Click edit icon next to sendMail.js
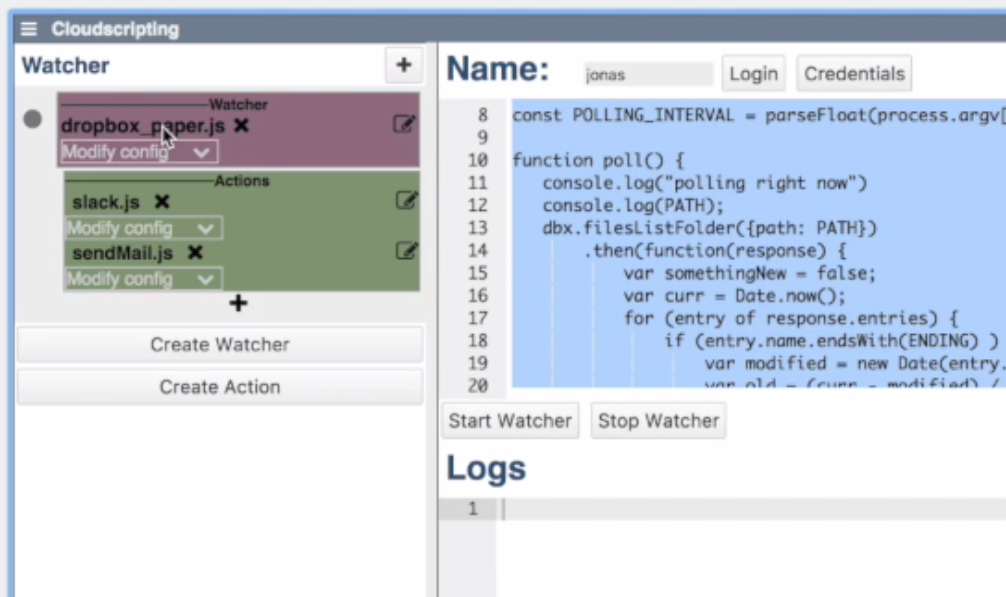1006x597 pixels. click(x=406, y=251)
